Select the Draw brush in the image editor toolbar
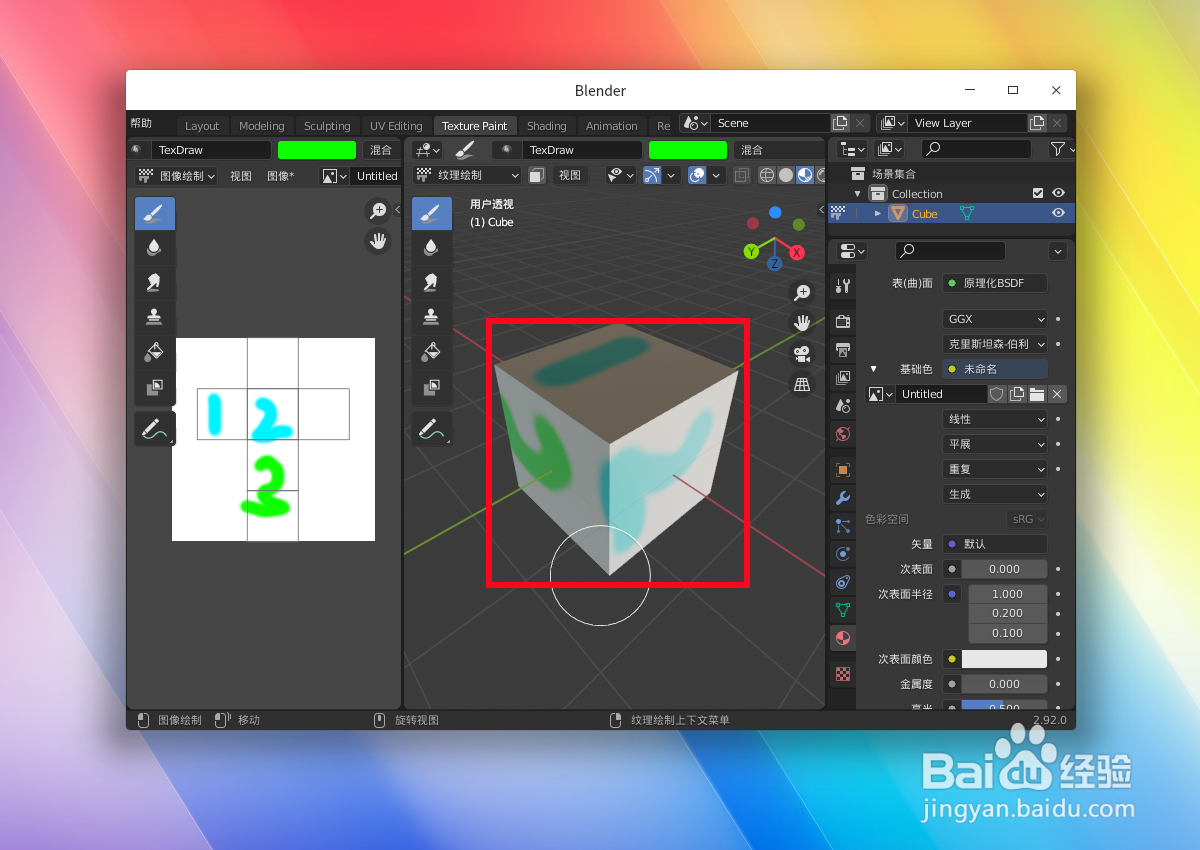 click(155, 214)
